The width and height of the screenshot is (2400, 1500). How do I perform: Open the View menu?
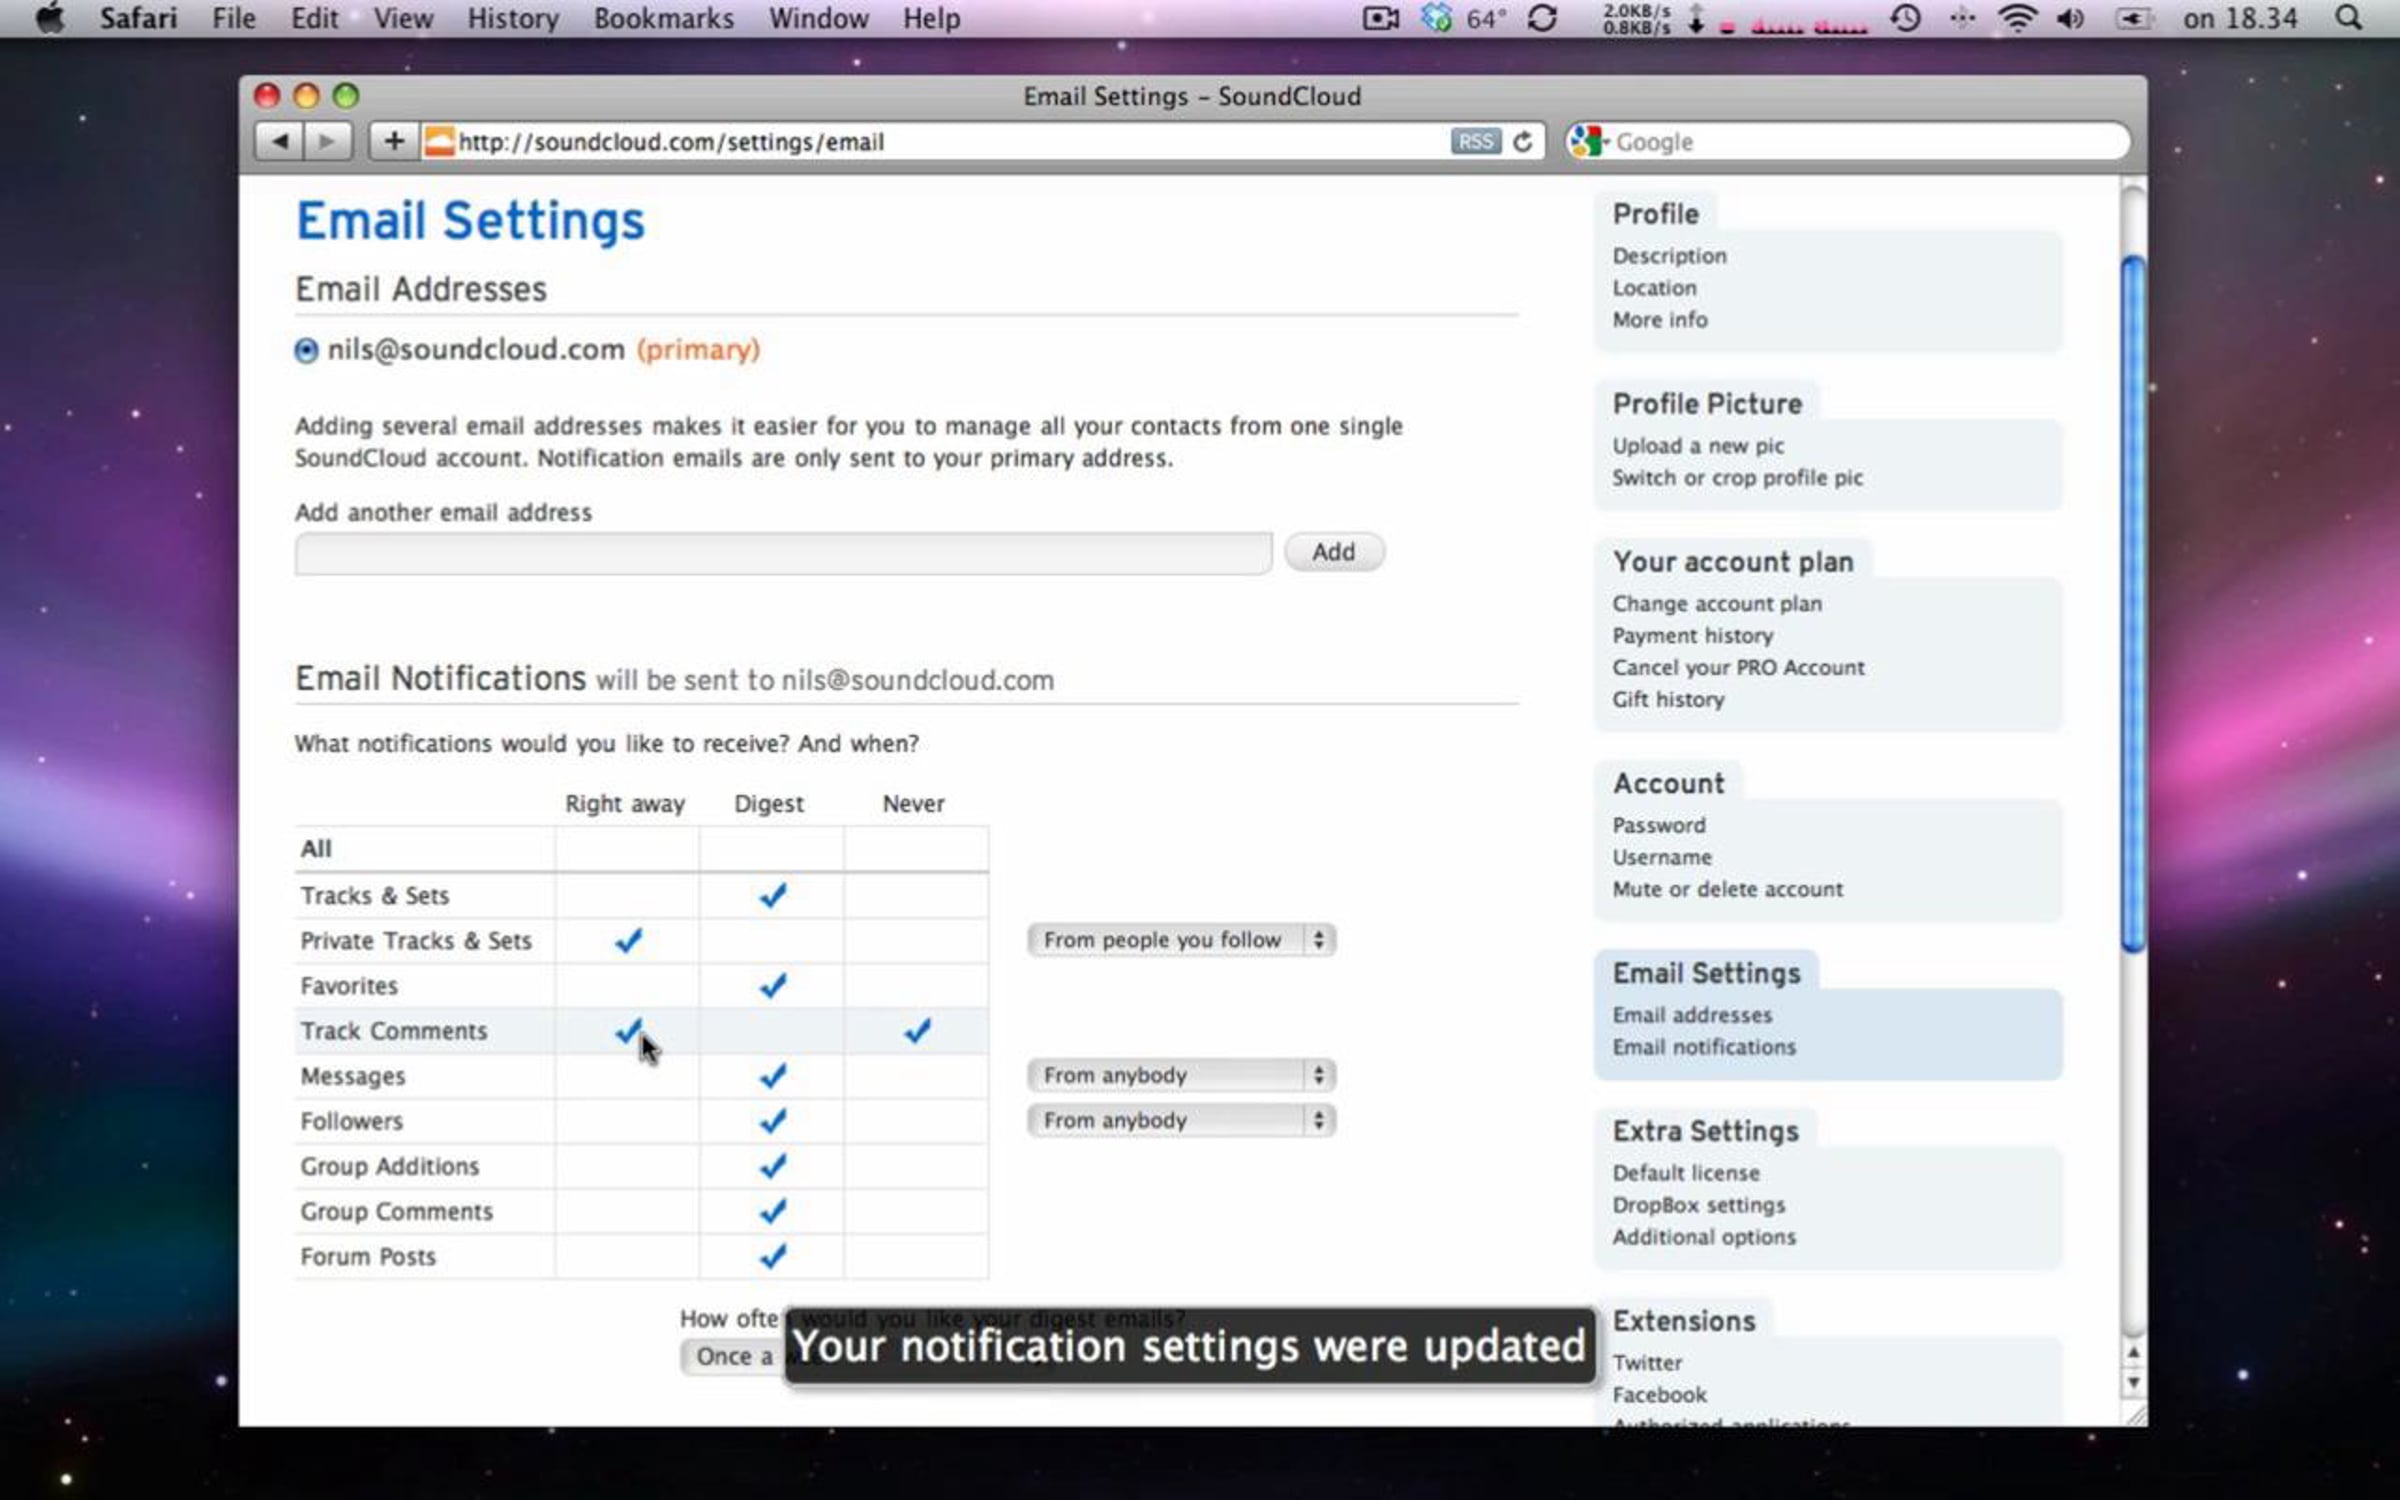(403, 18)
